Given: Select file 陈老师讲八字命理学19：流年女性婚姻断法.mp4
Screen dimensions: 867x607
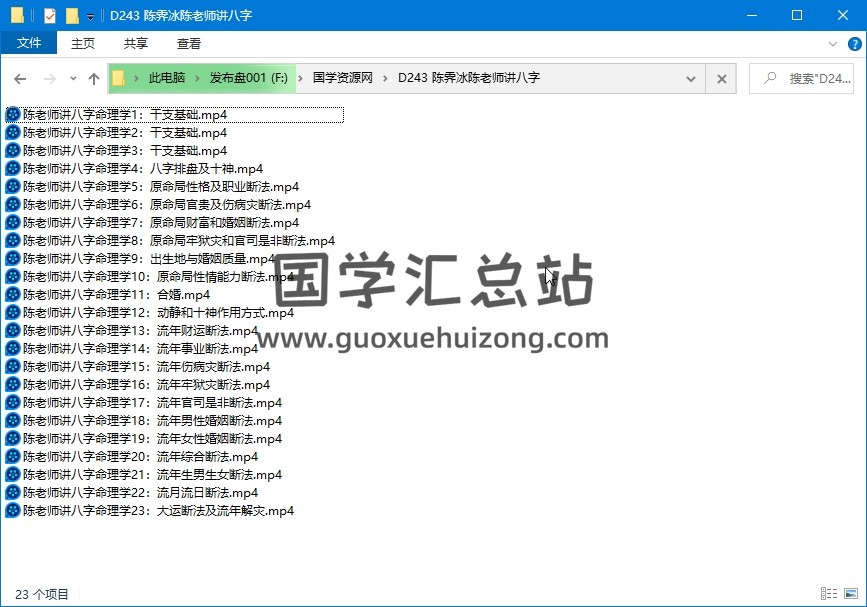Looking at the screenshot, I should click(144, 438).
